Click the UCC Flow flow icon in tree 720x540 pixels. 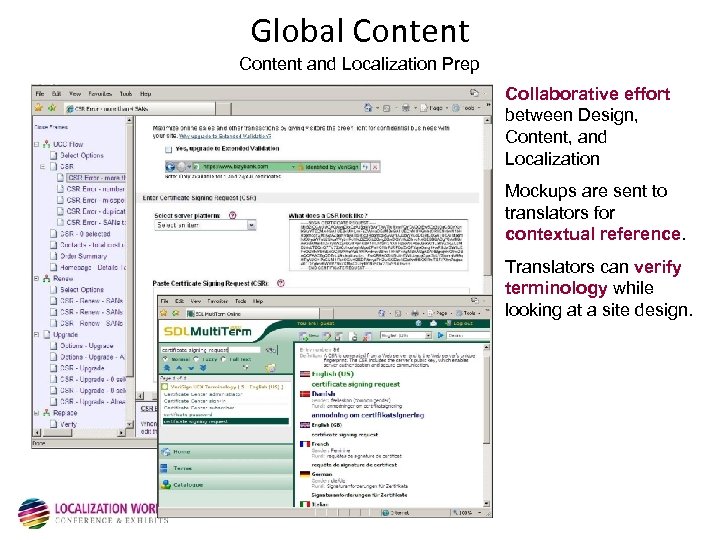pos(46,144)
